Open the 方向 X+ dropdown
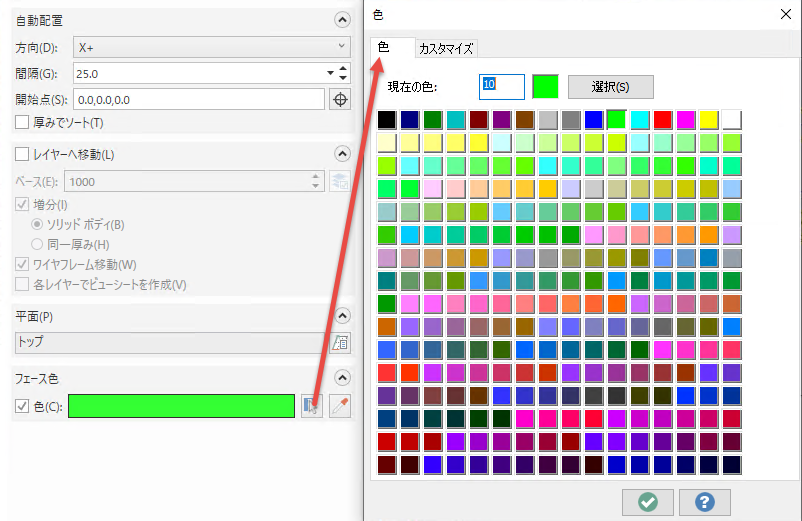 pos(212,47)
